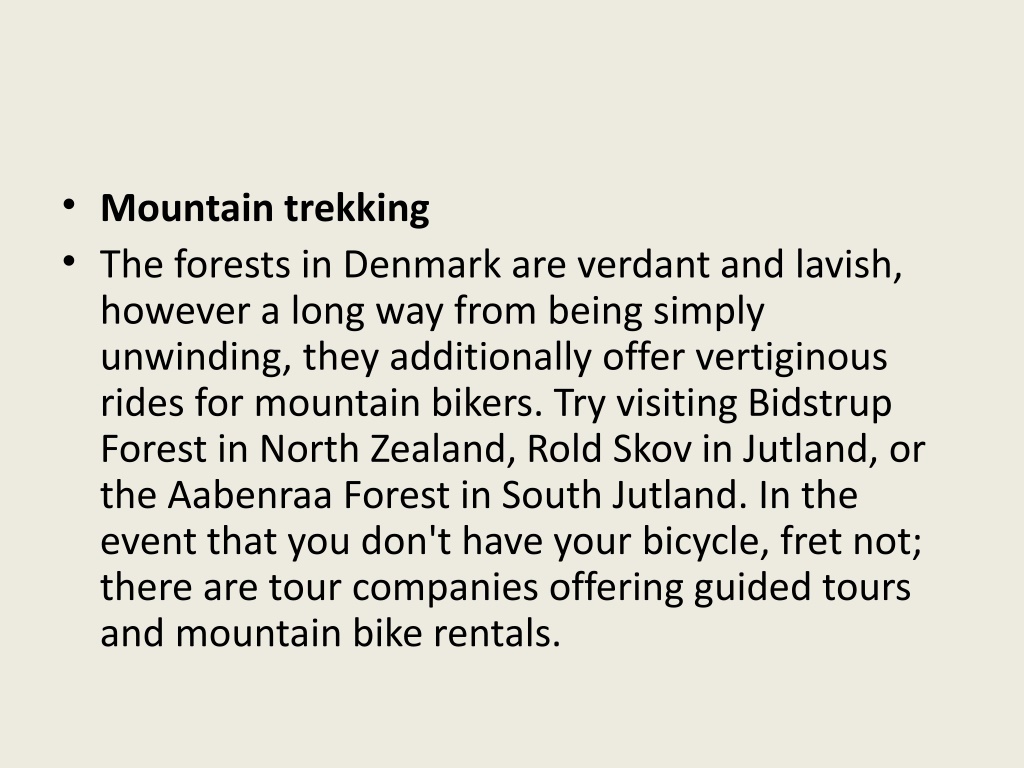
Task: Click the word "Denmark" in first line
Action: 422,264
